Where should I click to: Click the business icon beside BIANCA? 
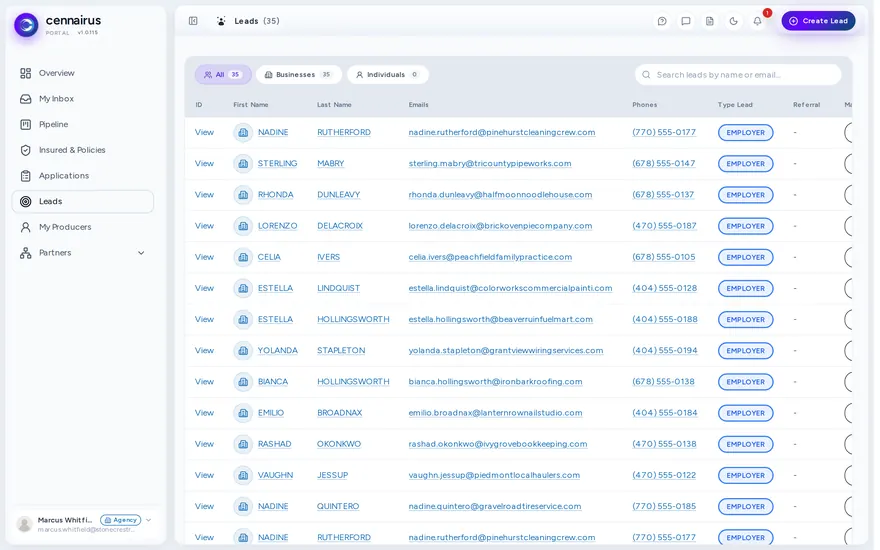243,382
